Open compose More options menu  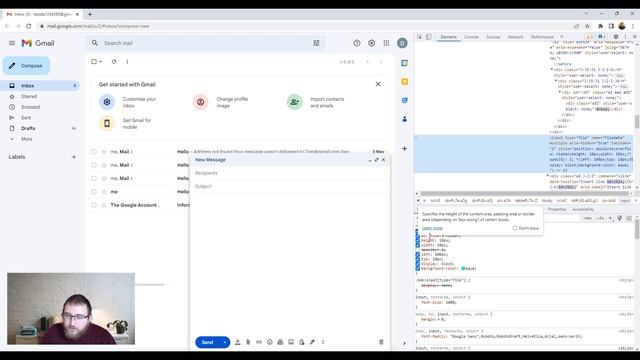click(x=323, y=342)
